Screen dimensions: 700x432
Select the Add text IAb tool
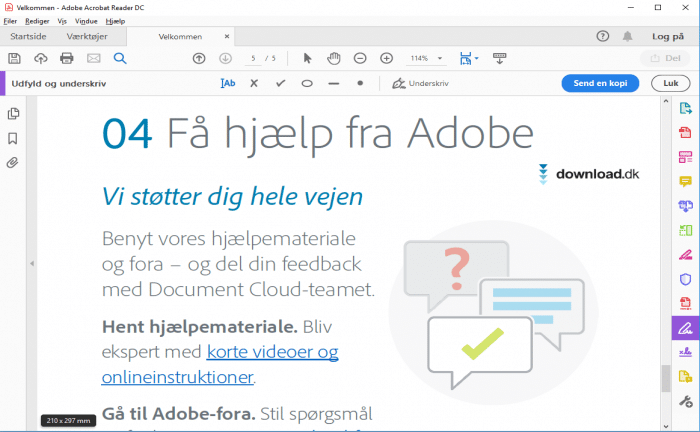228,83
